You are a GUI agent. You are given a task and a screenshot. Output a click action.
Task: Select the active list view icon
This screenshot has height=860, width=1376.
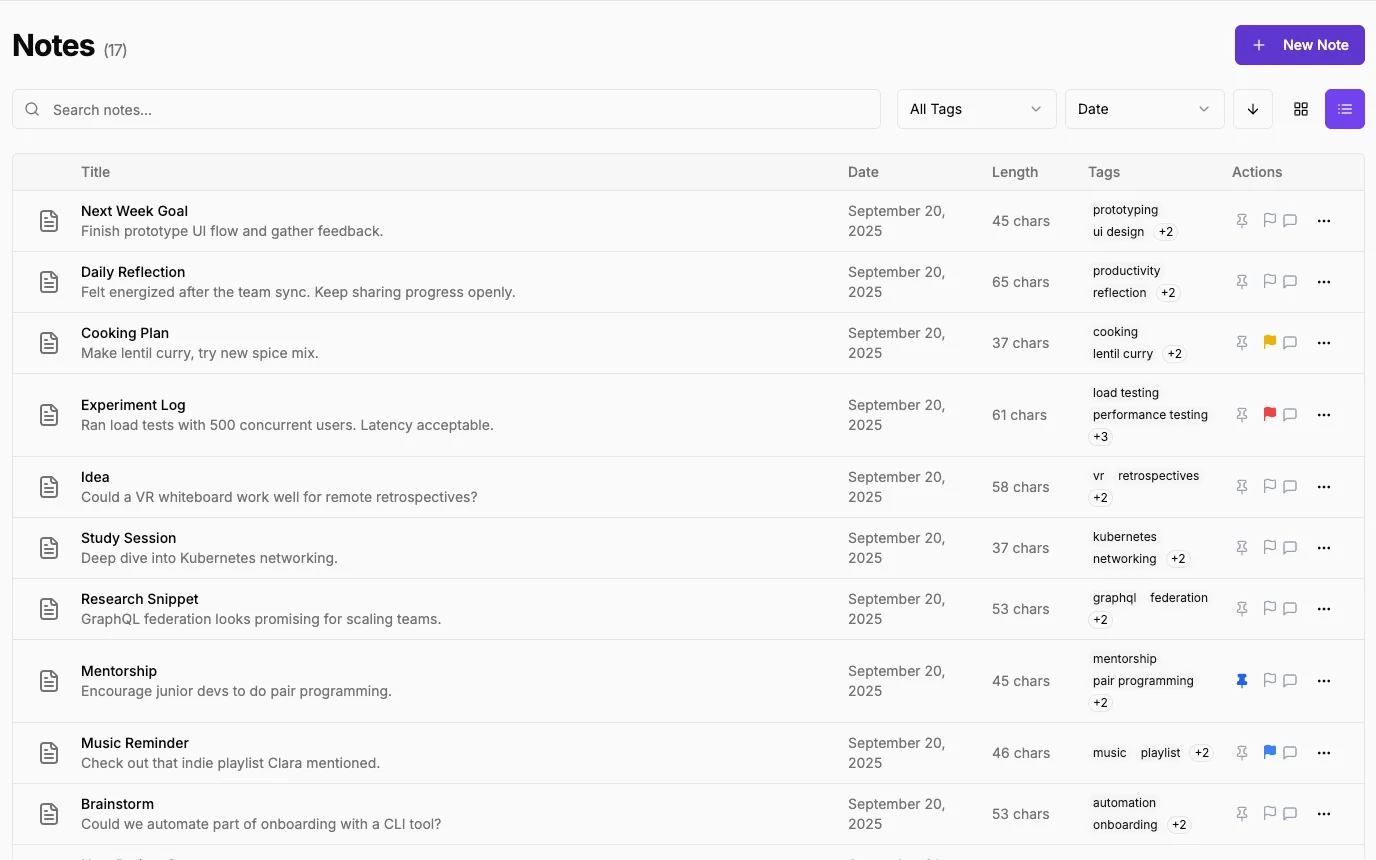point(1345,109)
